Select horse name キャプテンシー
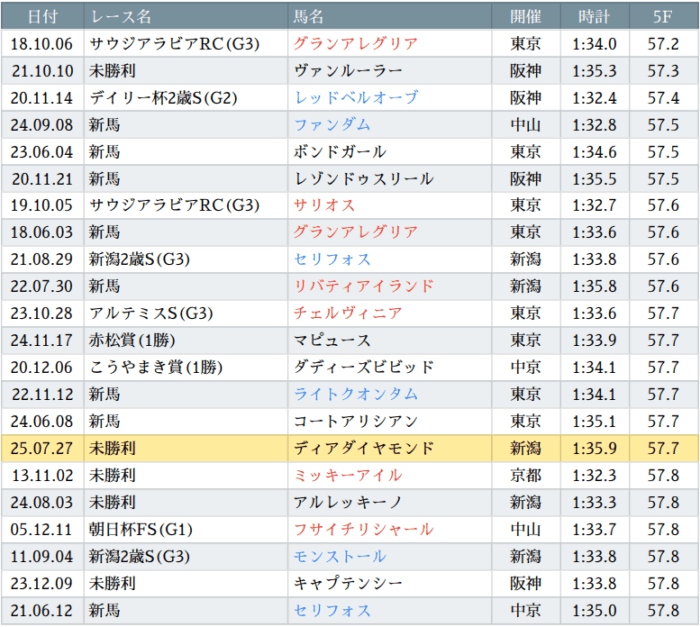 click(348, 583)
